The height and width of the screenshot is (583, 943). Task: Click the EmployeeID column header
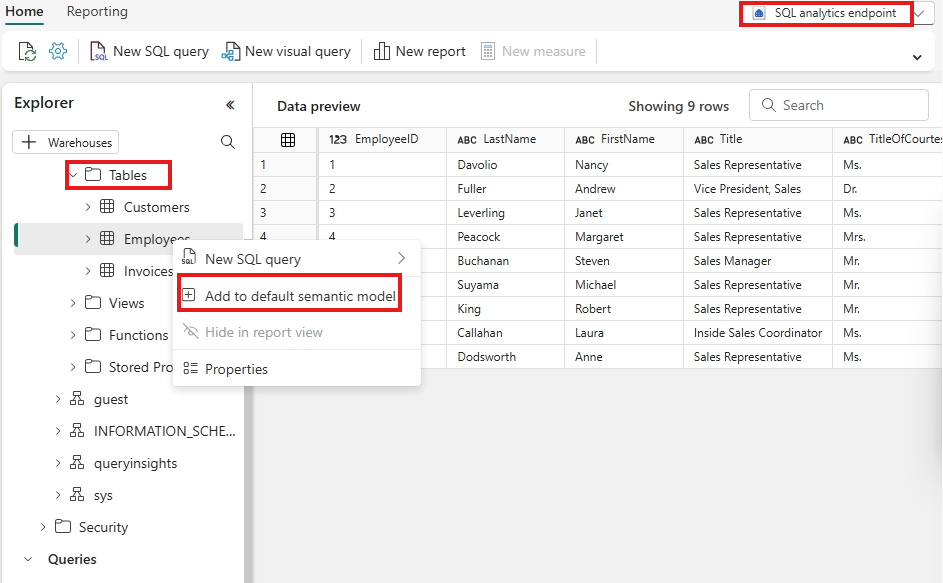pos(382,140)
